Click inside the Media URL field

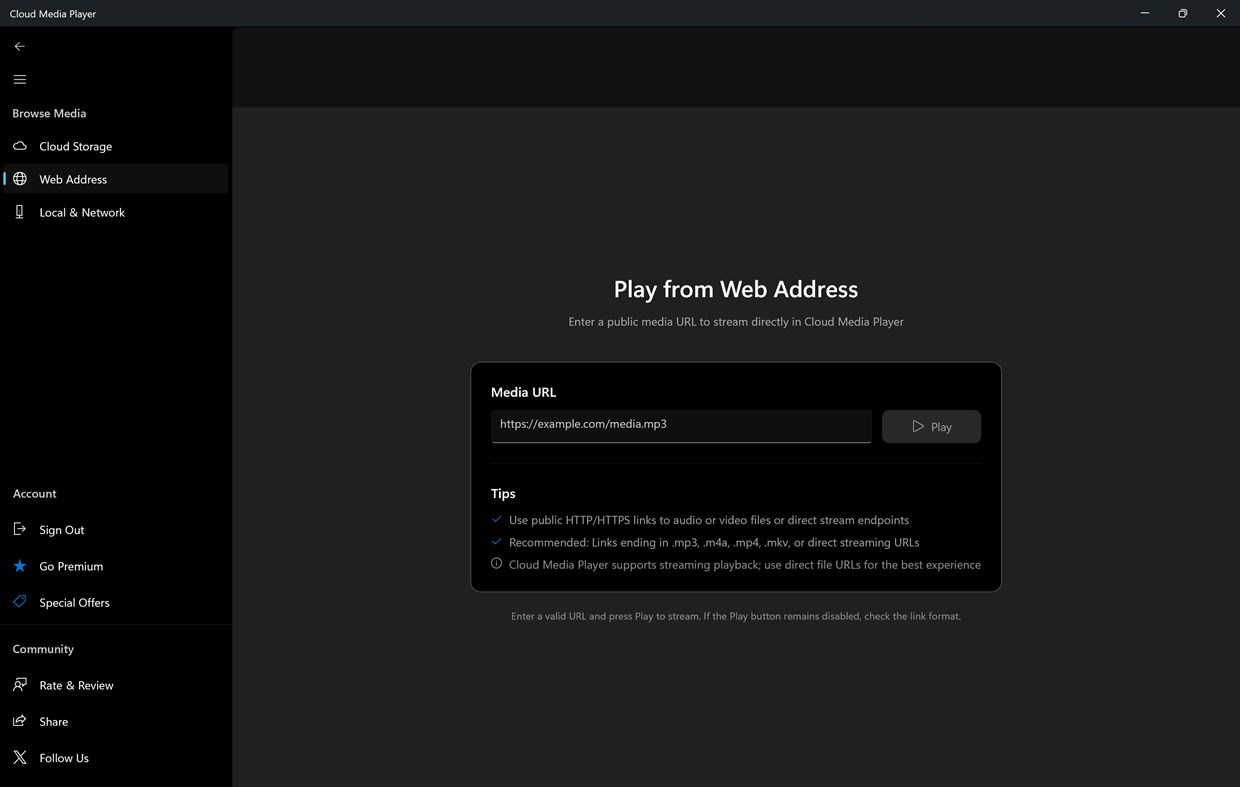pos(680,424)
